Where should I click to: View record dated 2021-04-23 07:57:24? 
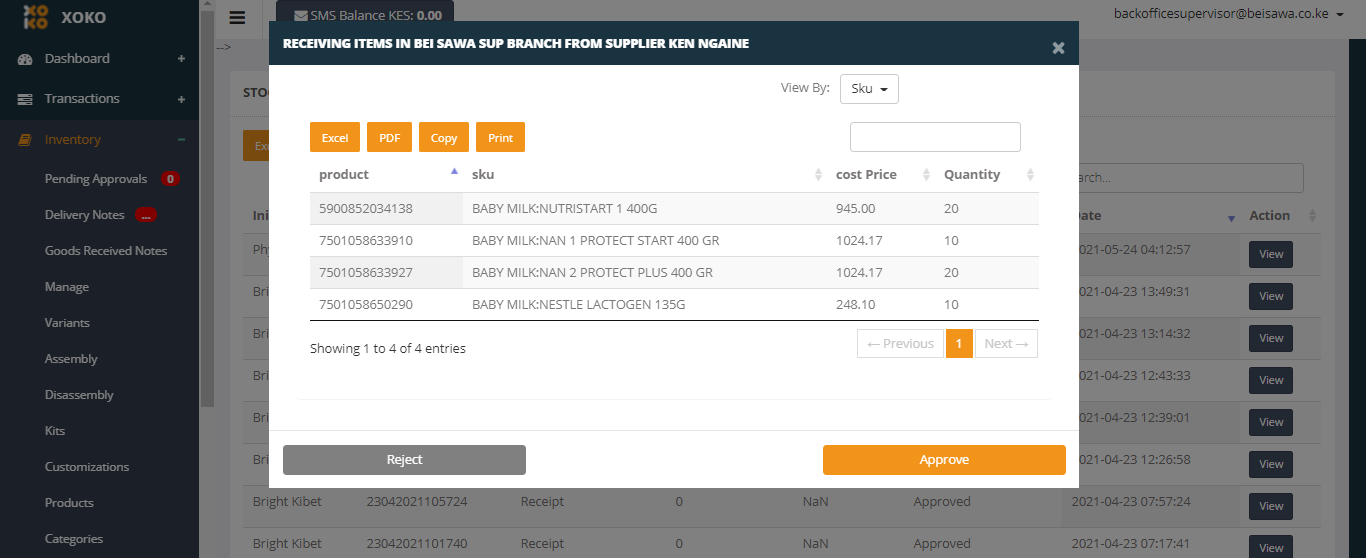click(1271, 507)
